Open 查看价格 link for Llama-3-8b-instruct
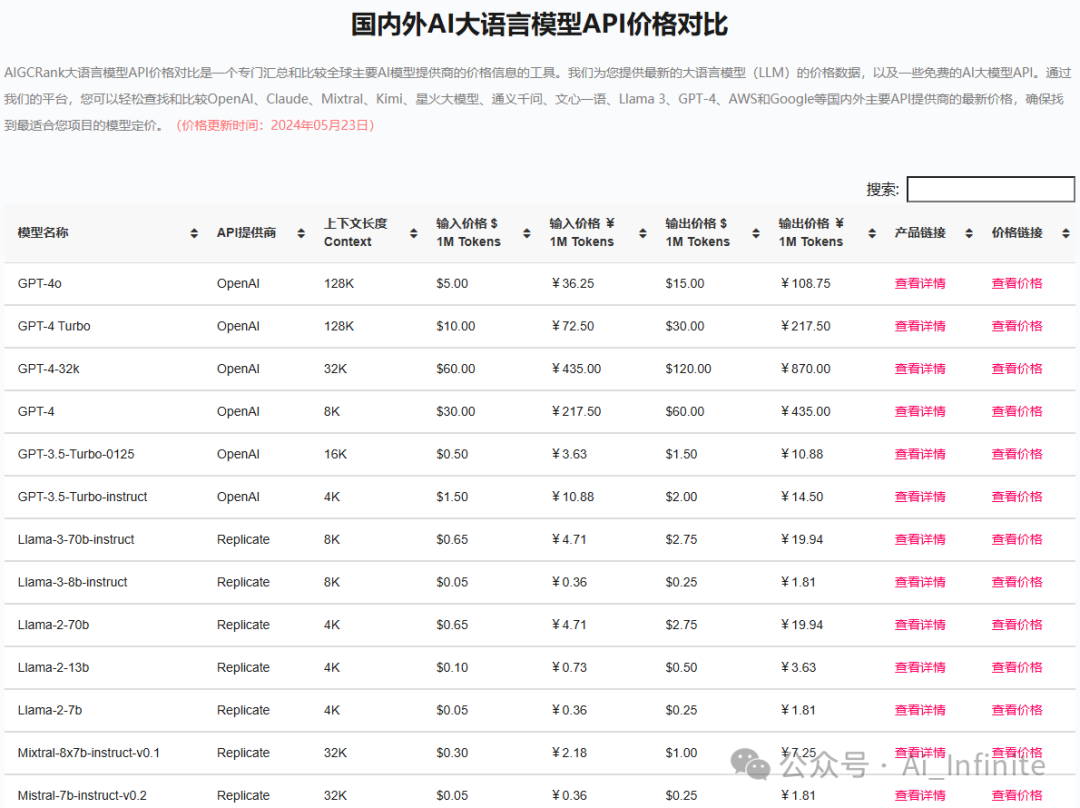1080x808 pixels. point(1017,582)
